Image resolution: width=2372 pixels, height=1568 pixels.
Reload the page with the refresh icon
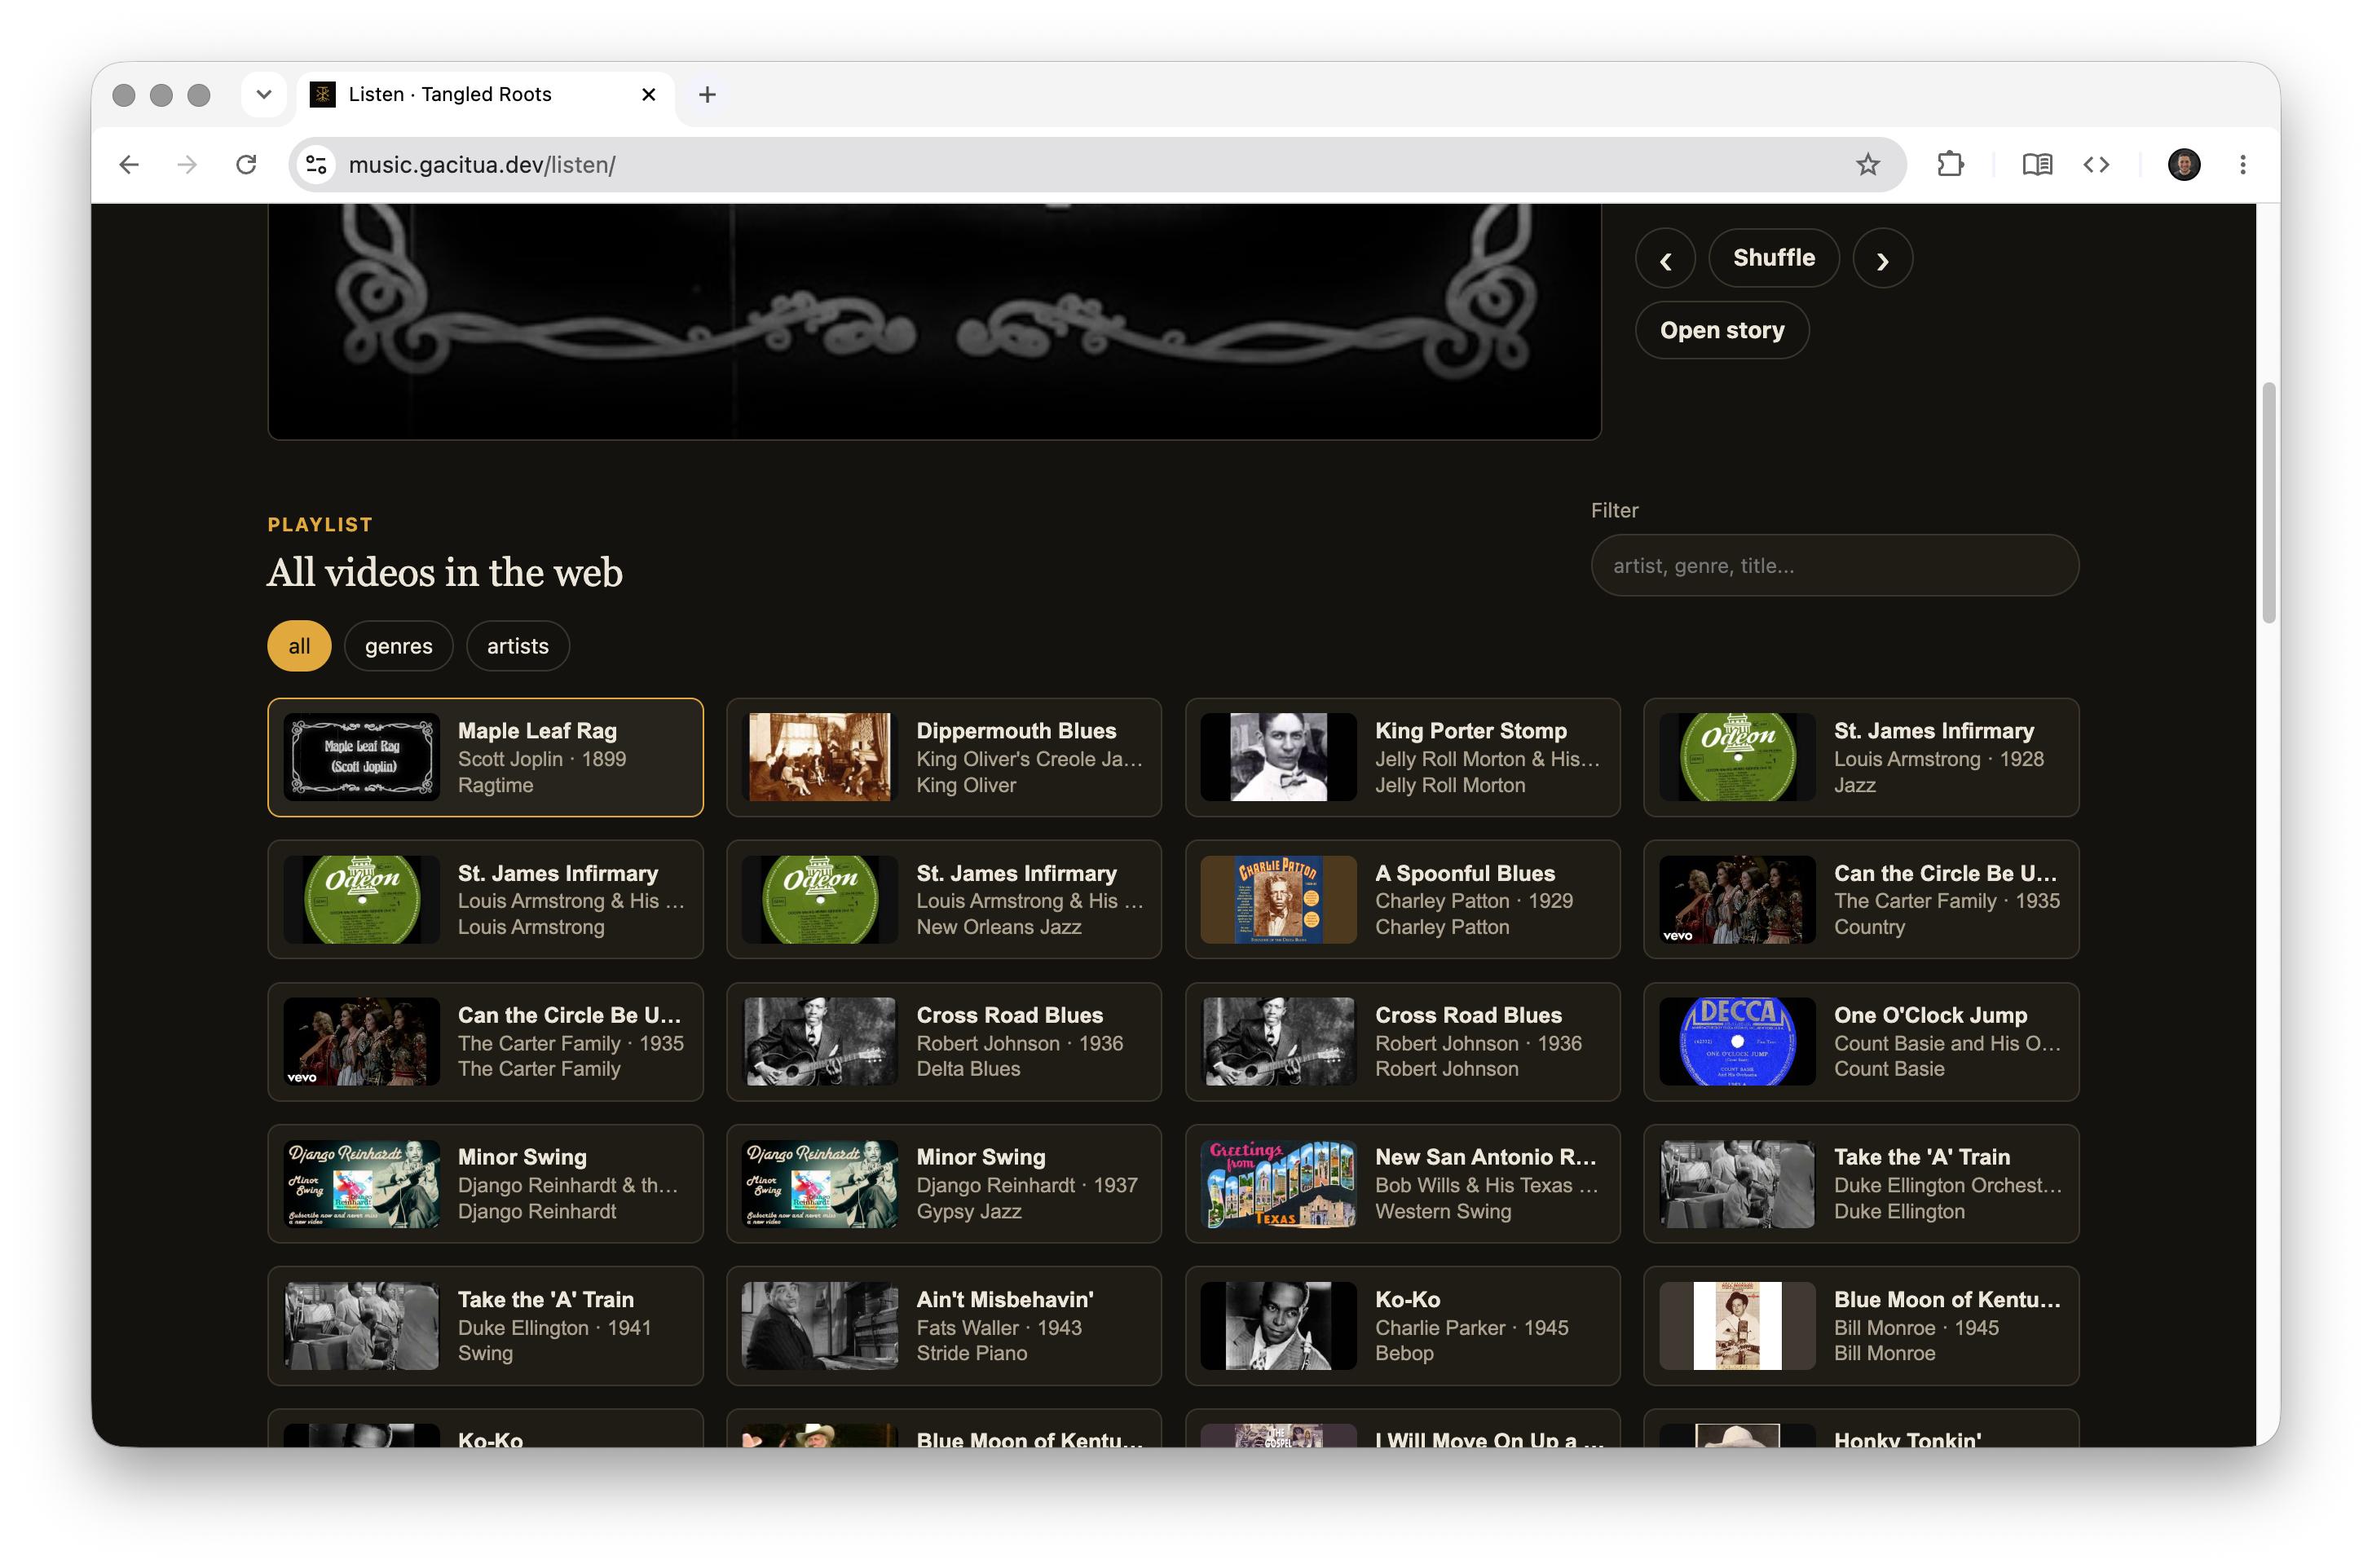(x=246, y=164)
